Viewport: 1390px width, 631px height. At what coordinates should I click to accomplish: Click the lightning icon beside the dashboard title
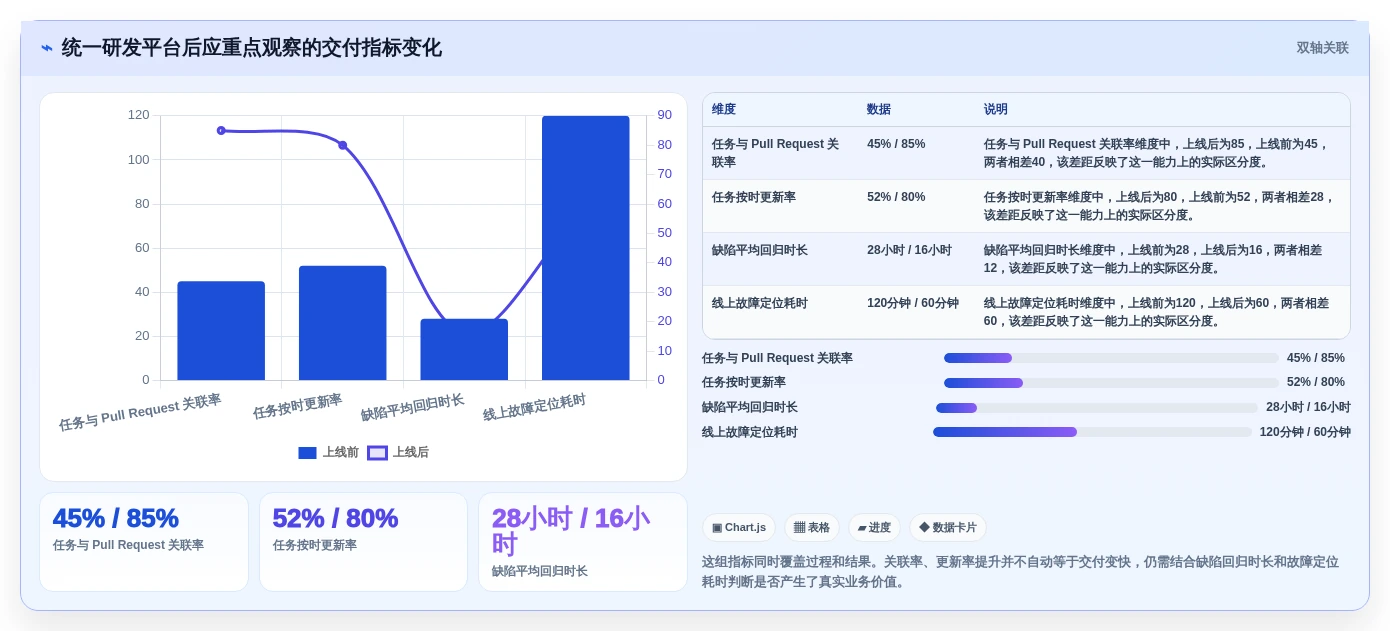pyautogui.click(x=47, y=48)
